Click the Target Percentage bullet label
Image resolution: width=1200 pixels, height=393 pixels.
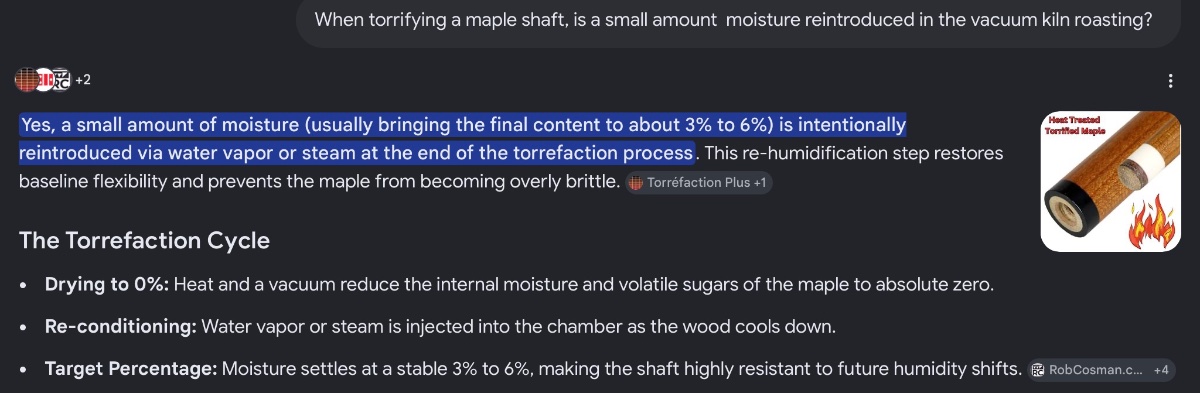pos(131,369)
